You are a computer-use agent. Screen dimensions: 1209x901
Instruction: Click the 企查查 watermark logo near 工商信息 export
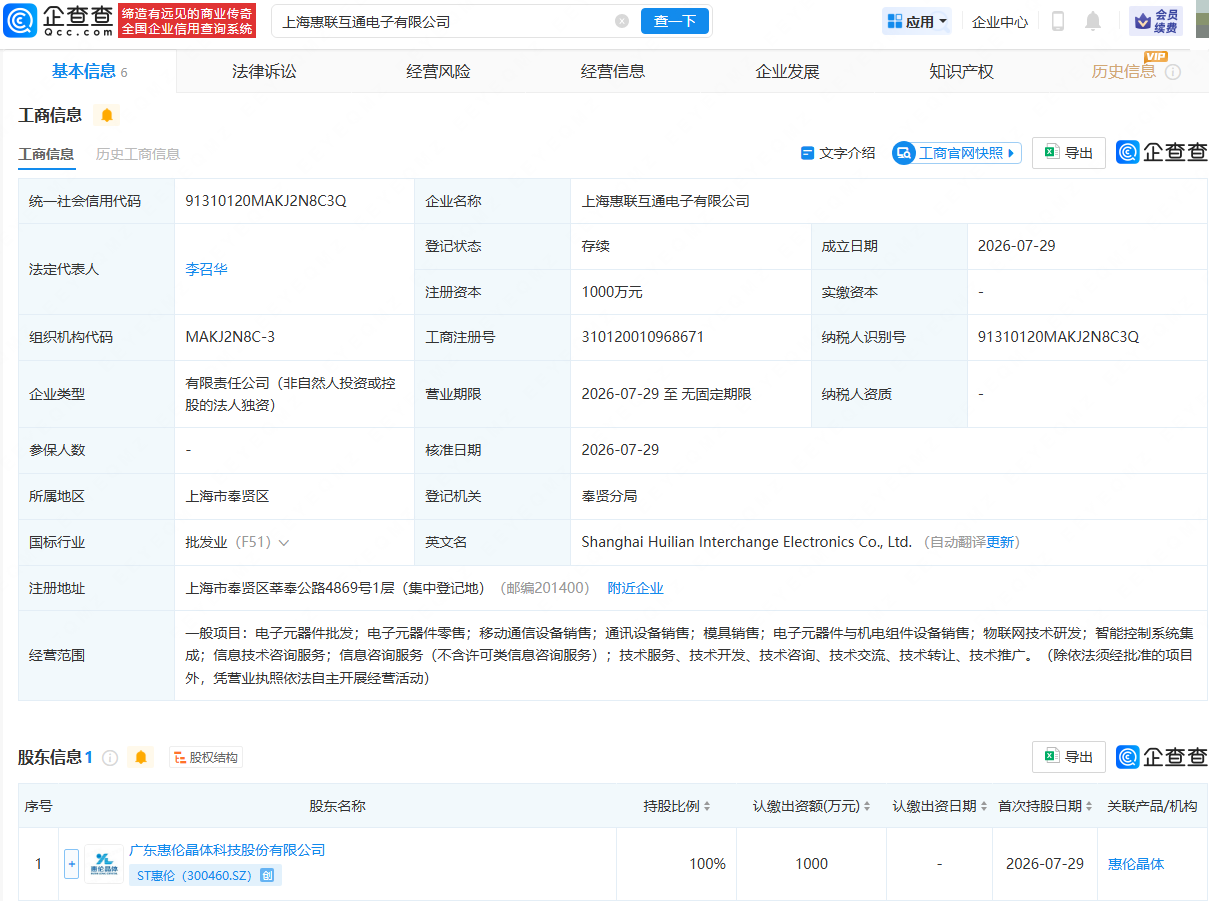tap(1162, 152)
